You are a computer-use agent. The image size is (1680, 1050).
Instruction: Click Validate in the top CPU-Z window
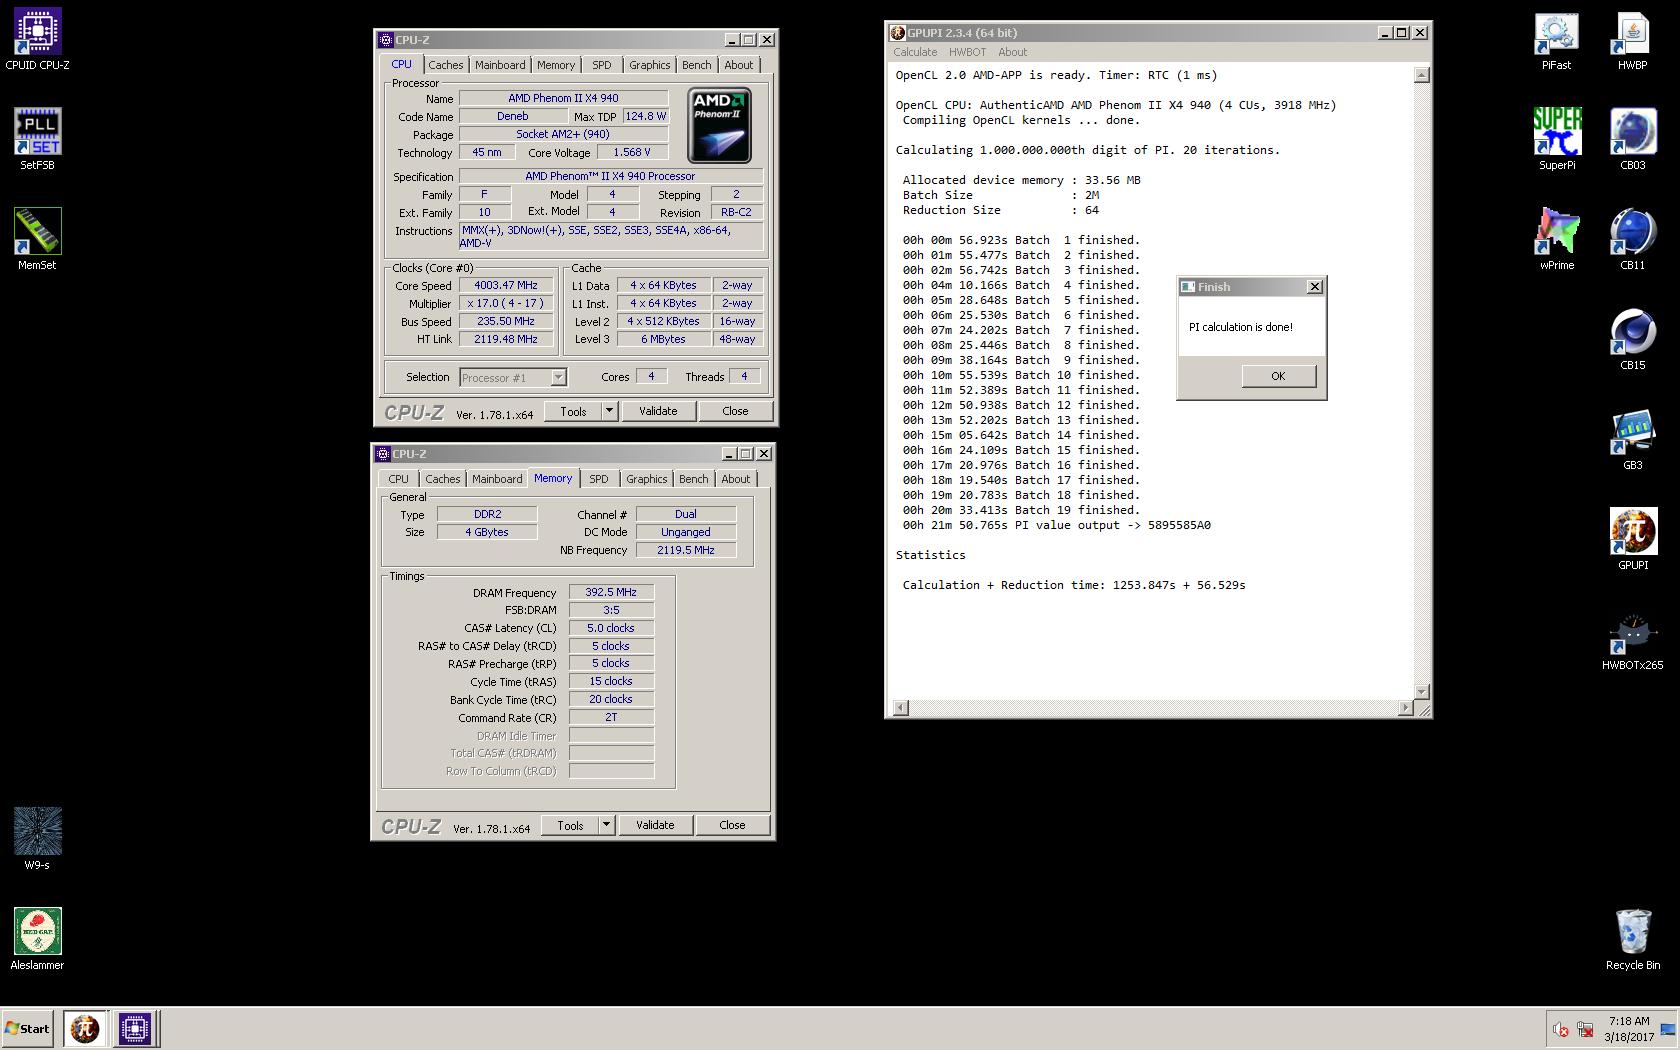(658, 411)
